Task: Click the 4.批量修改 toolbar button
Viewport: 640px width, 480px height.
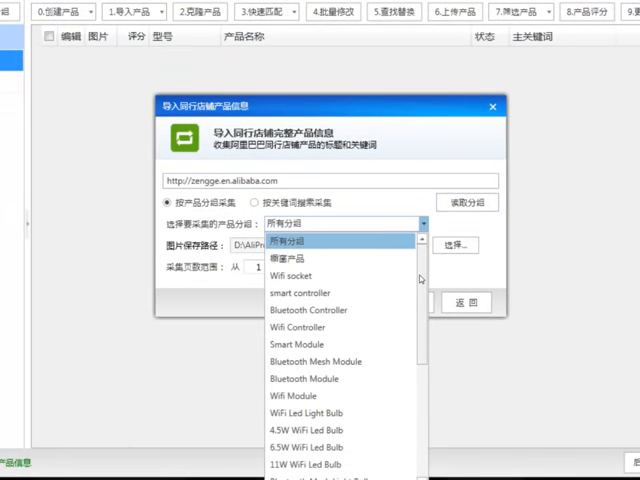Action: [333, 12]
